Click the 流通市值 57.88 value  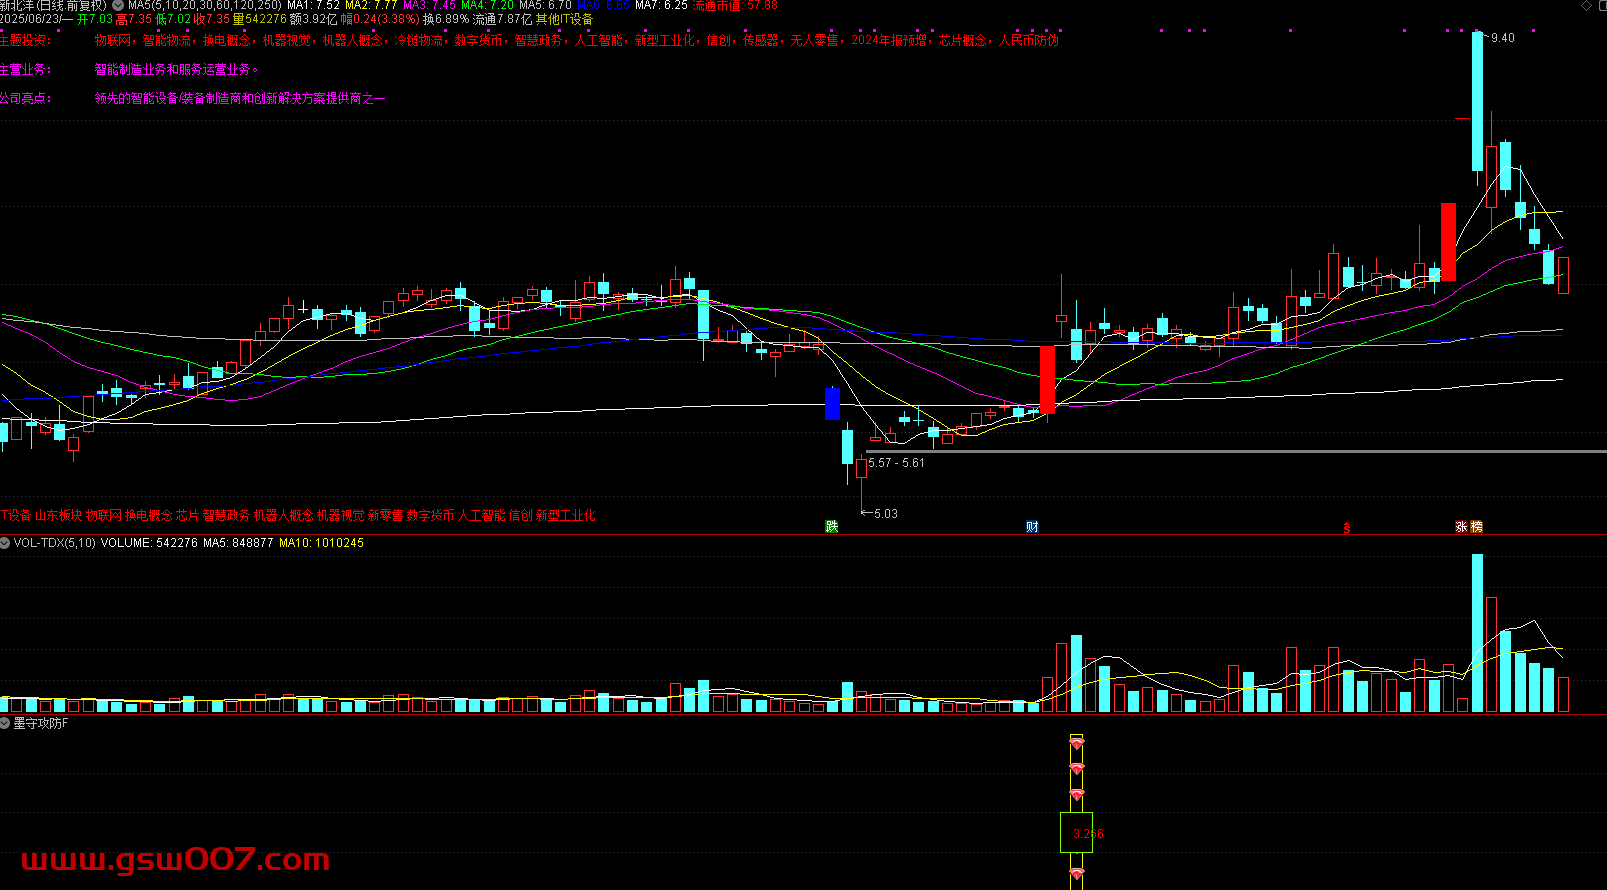click(x=735, y=5)
